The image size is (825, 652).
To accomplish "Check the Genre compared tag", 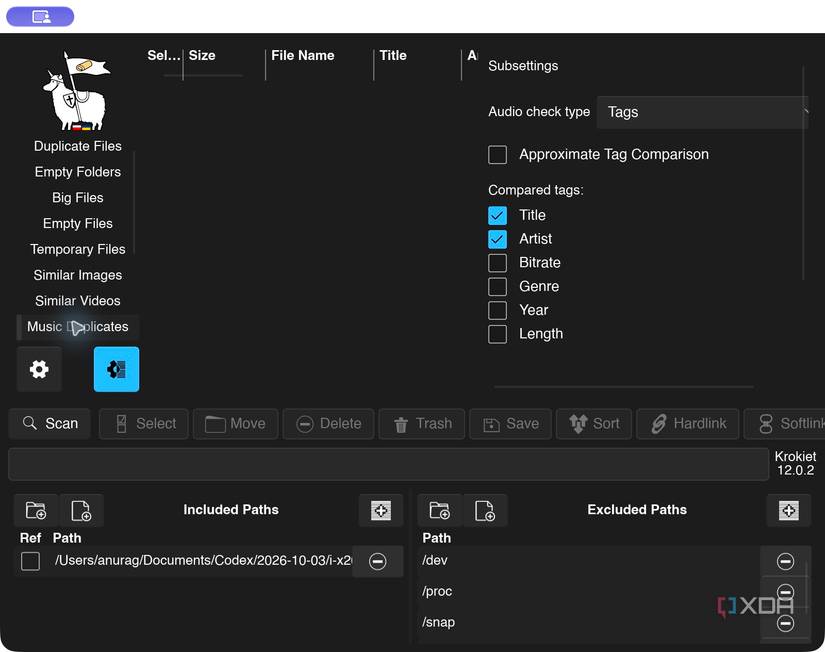I will [498, 286].
